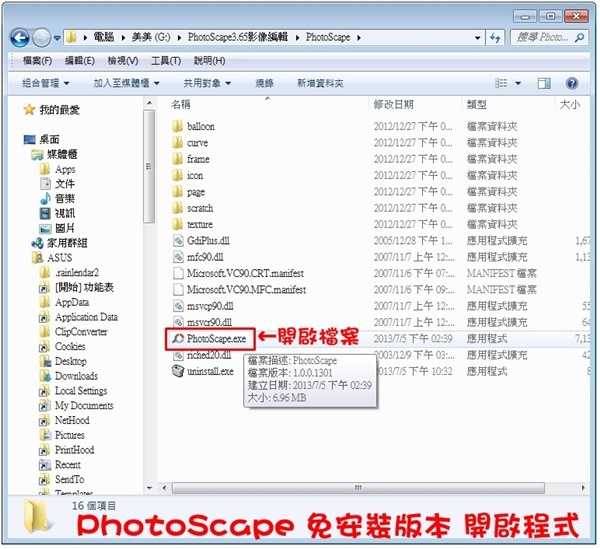
Task: Sort by the 類型 column header
Action: tap(476, 104)
